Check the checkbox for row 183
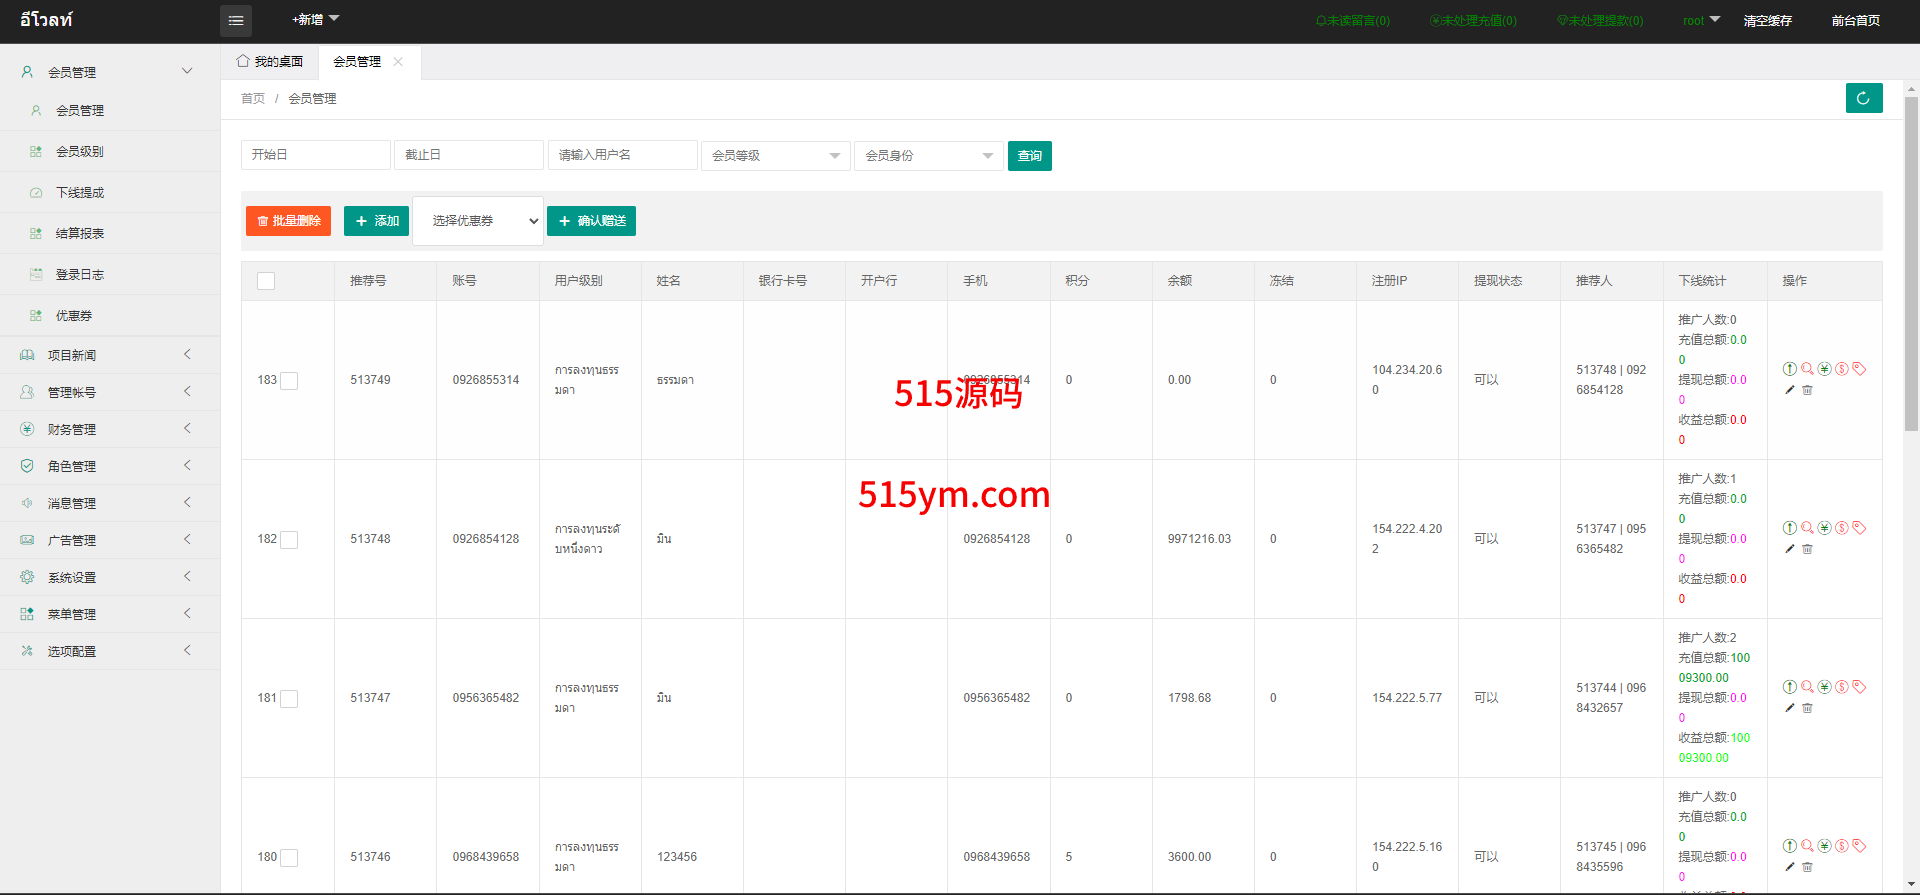 pos(289,381)
